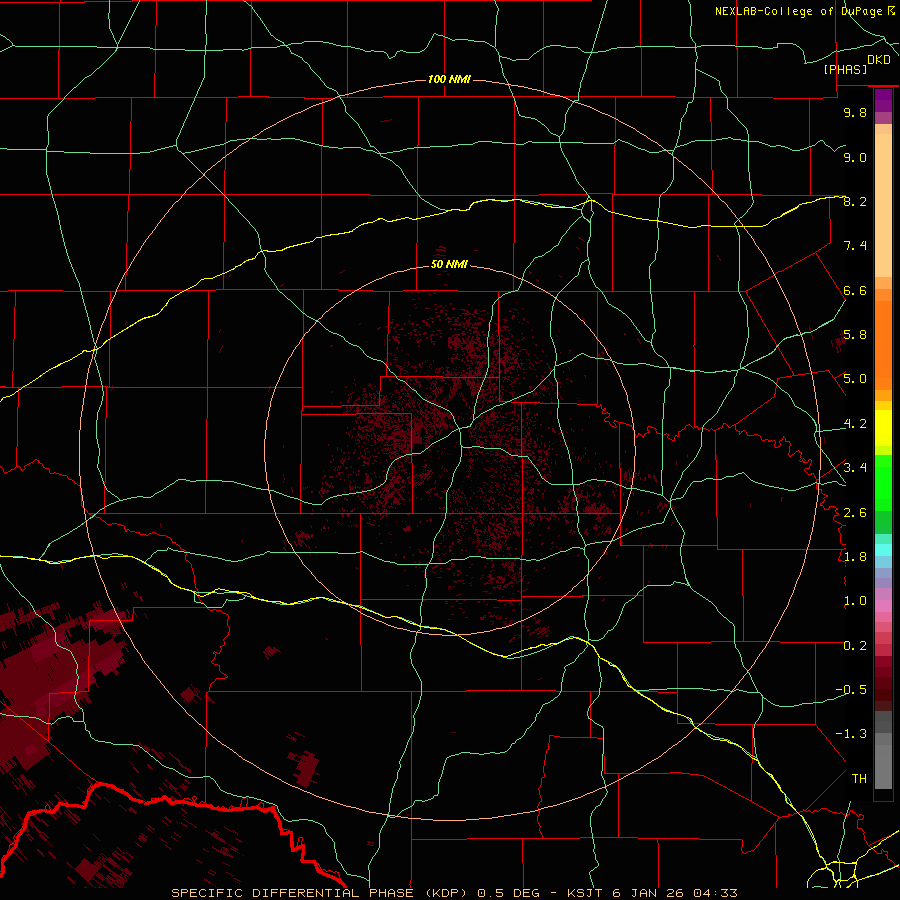Click the -0.5 scale value

[x=851, y=690]
